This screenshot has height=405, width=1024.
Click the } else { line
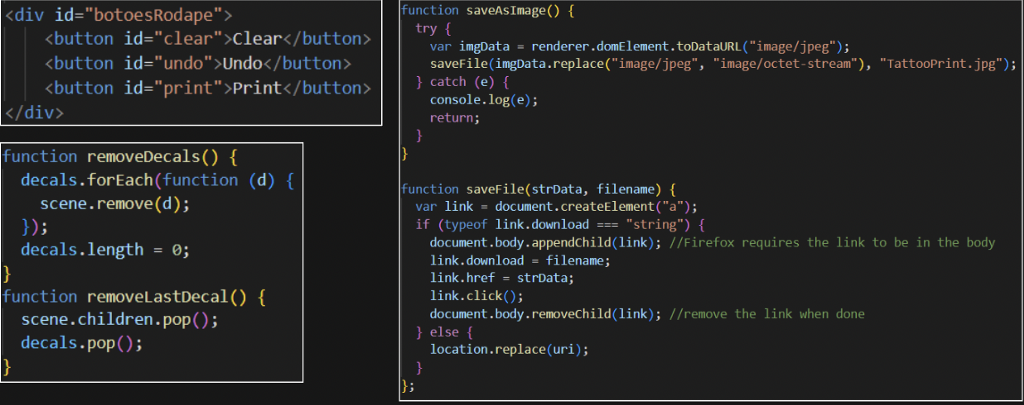pos(443,331)
